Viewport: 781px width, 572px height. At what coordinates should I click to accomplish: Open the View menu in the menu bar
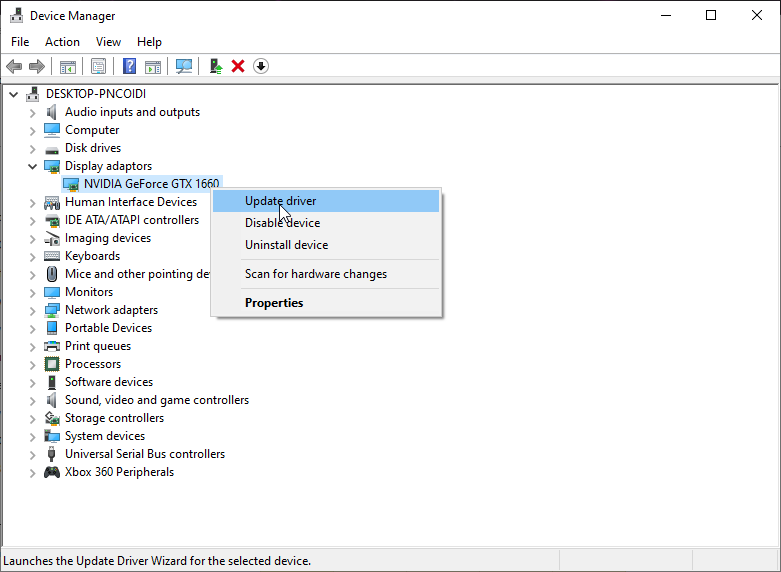[x=108, y=42]
